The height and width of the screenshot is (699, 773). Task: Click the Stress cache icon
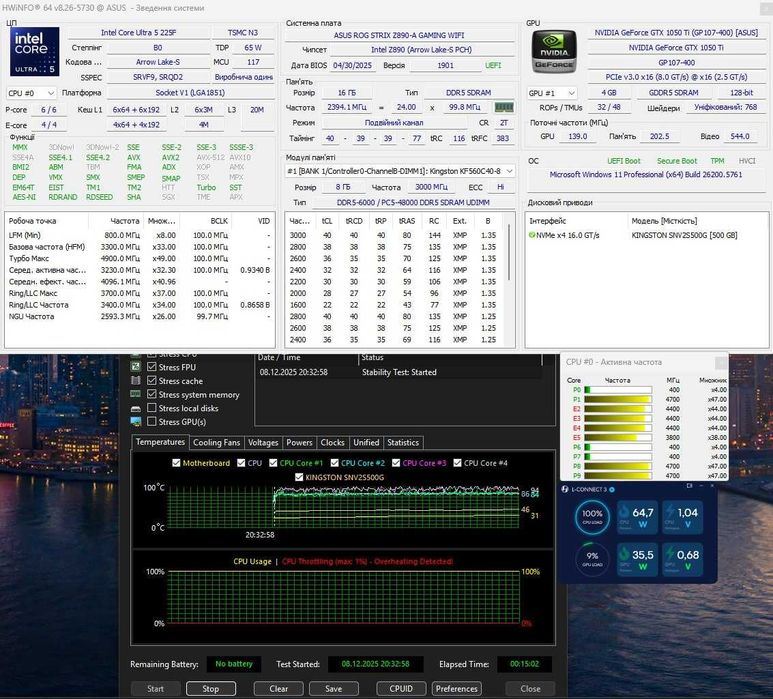[136, 381]
